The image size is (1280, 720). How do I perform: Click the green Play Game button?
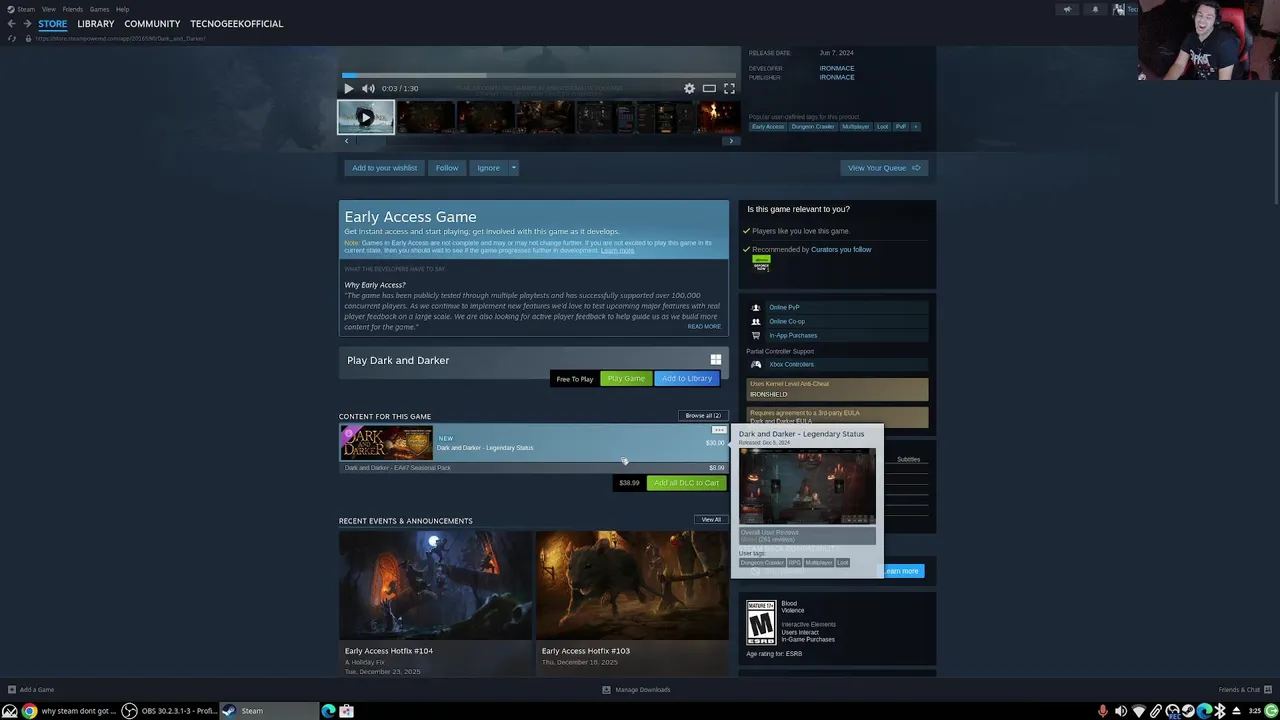pos(626,379)
